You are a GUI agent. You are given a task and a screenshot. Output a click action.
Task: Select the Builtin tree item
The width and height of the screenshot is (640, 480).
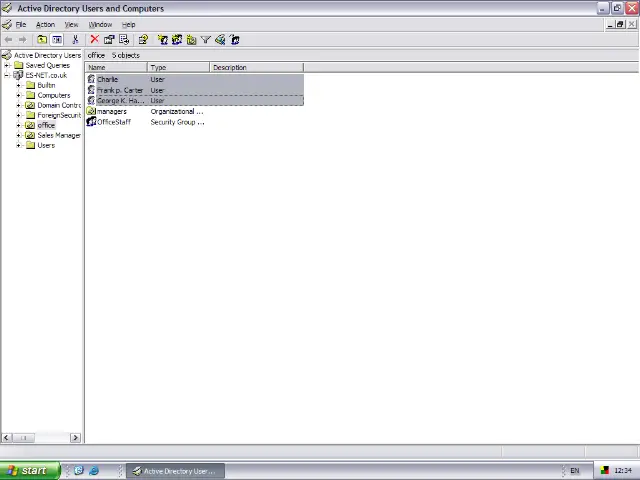(x=46, y=85)
